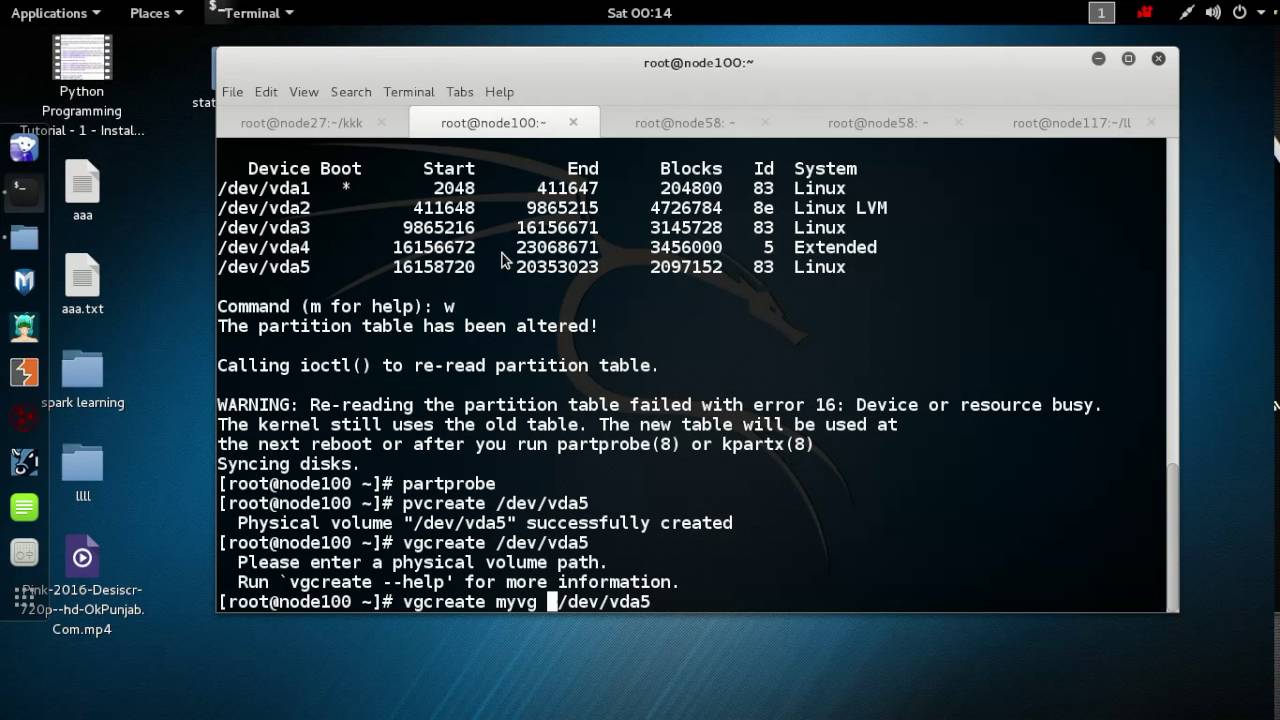The width and height of the screenshot is (1280, 720).
Task: Open Iceweasel browser from the dock
Action: click(24, 148)
